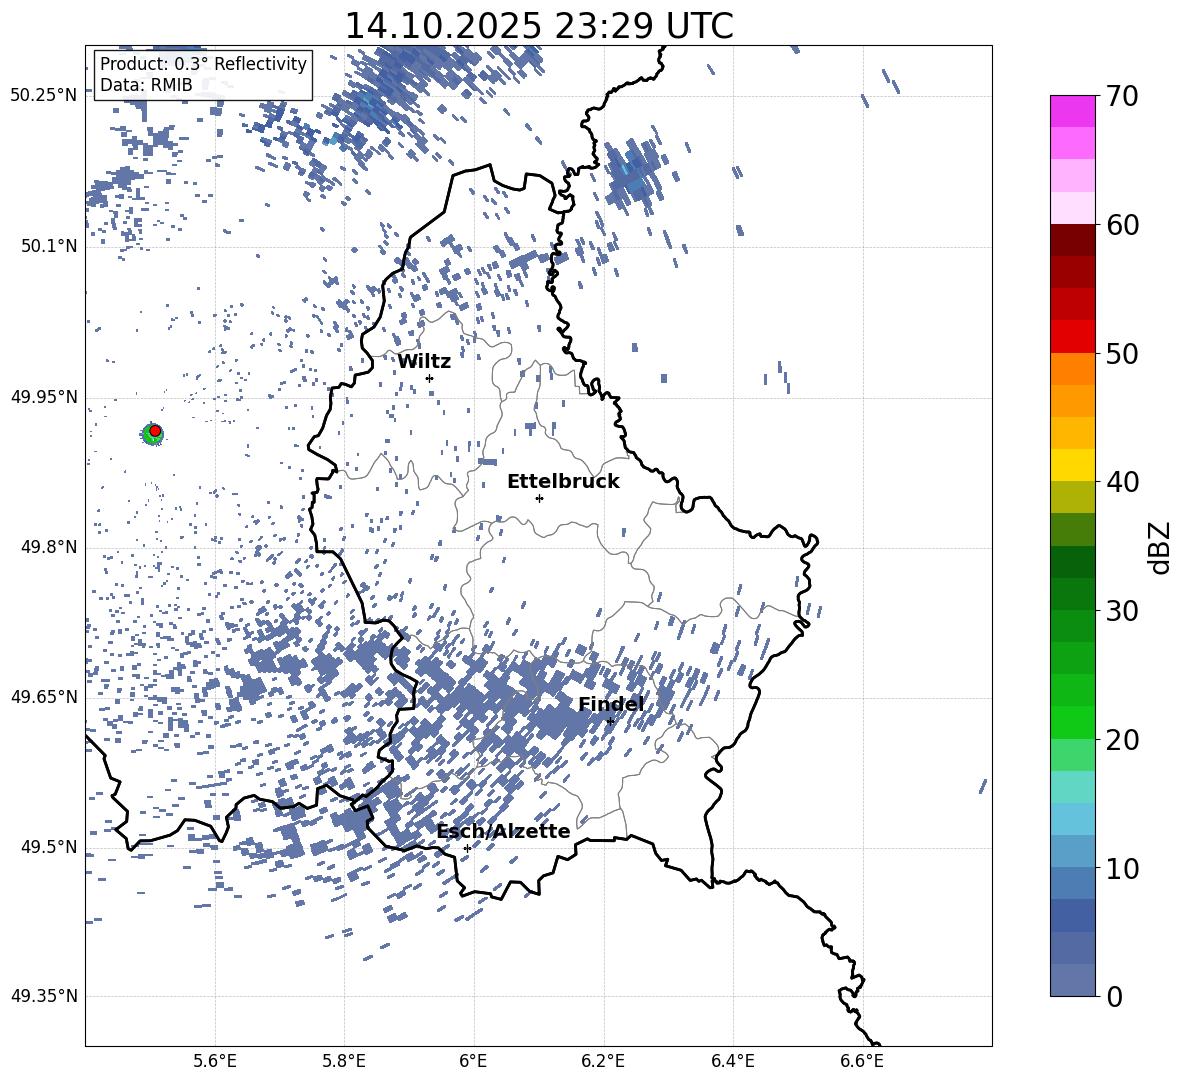Viewport: 1184px width, 1081px height.
Task: Click the Wiltz cross location marker
Action: (x=429, y=378)
